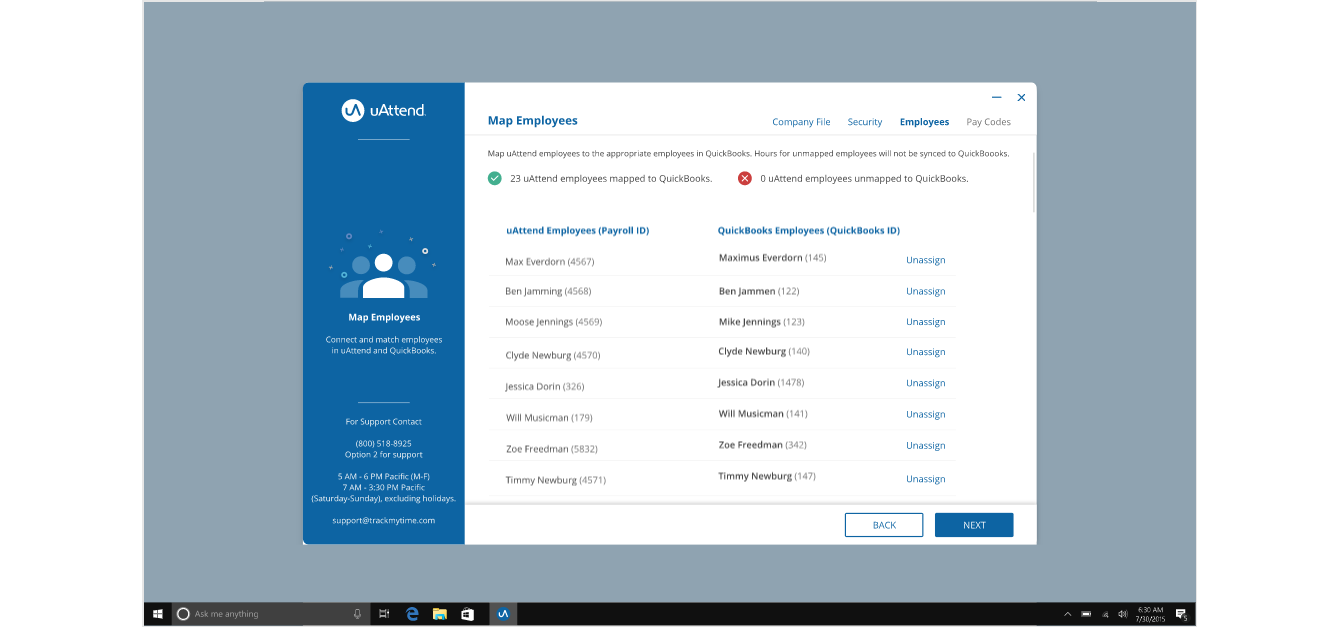
Task: Switch to the Pay Codes tab
Action: tap(988, 122)
